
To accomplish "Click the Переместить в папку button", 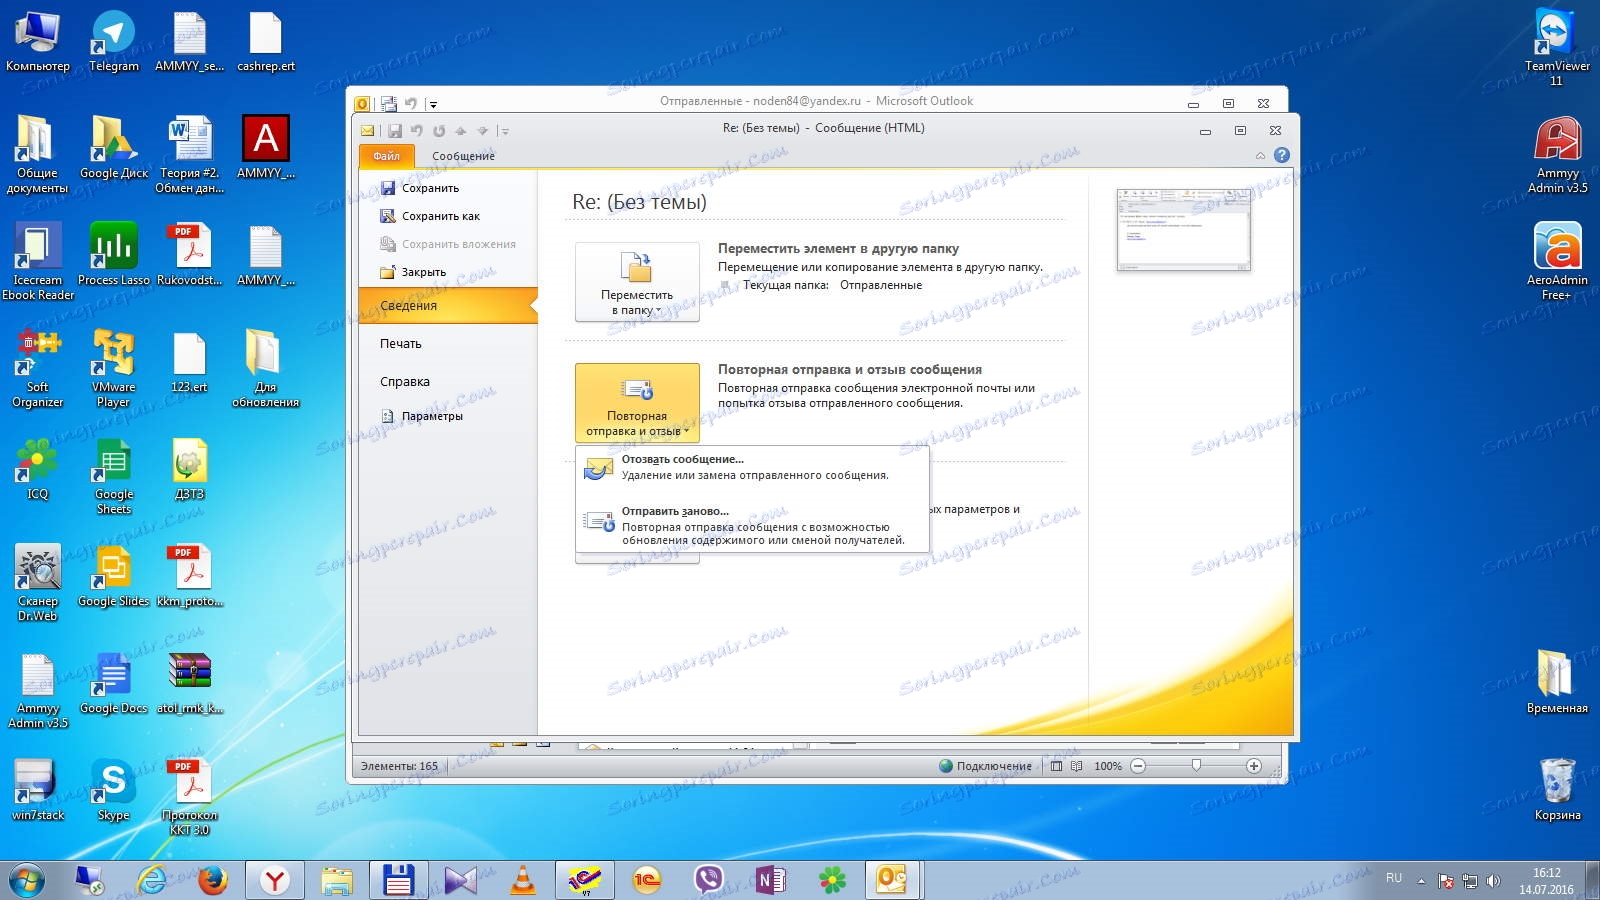I will tap(637, 282).
